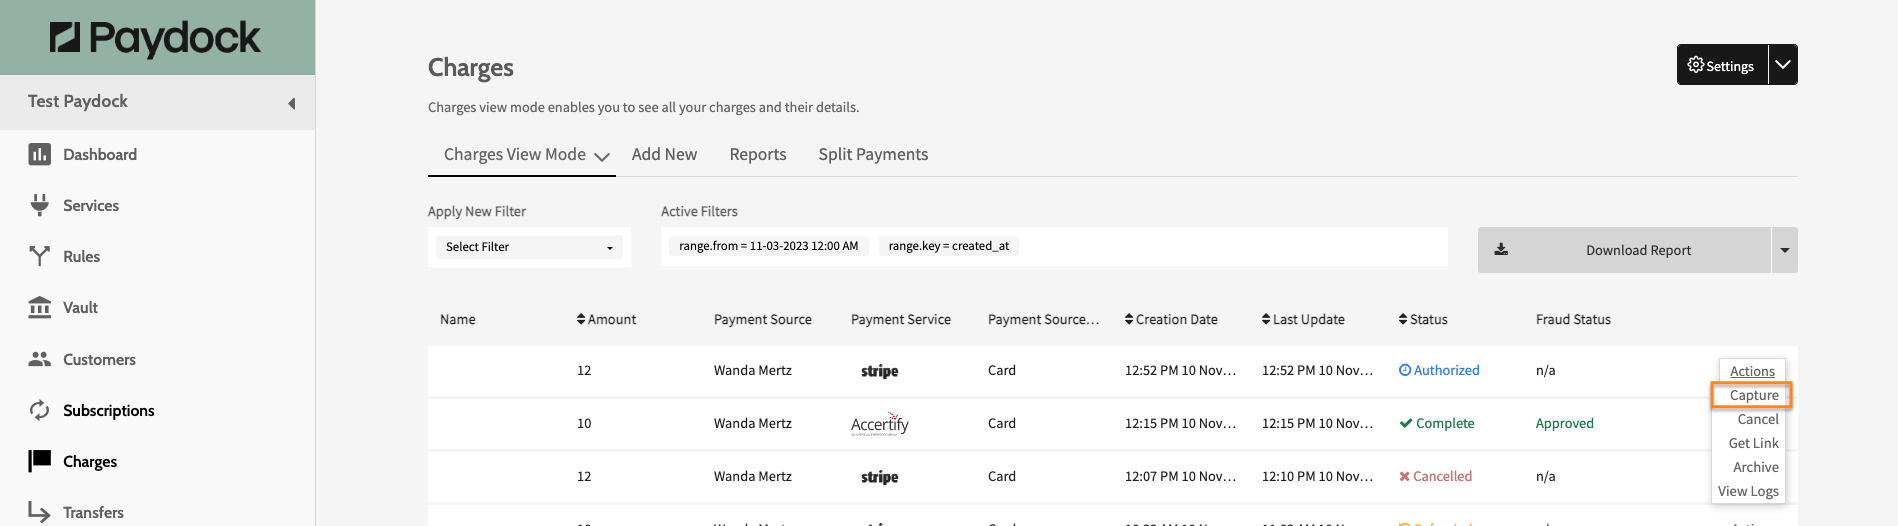
Task: Open the Select Filter dropdown
Action: coord(529,247)
